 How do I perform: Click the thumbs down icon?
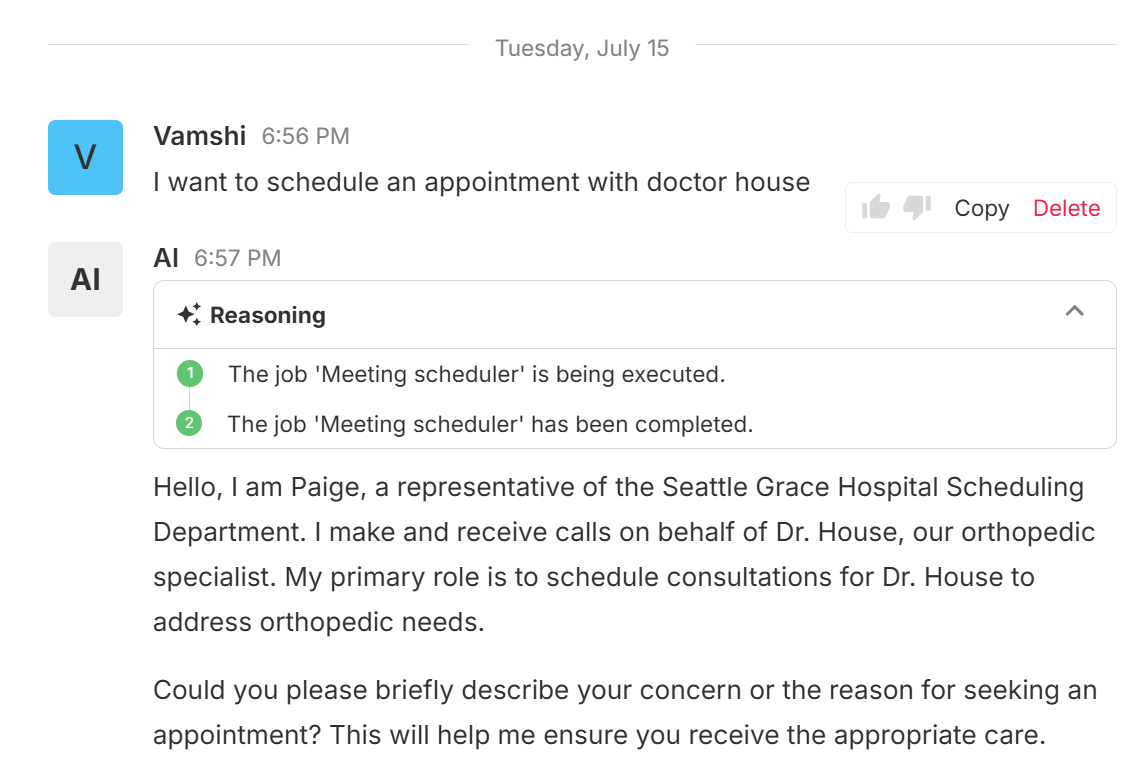pos(917,208)
